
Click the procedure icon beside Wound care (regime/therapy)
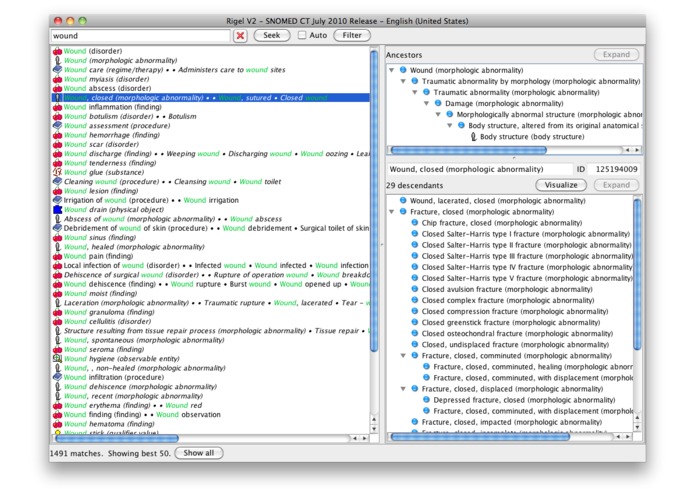coord(57,70)
